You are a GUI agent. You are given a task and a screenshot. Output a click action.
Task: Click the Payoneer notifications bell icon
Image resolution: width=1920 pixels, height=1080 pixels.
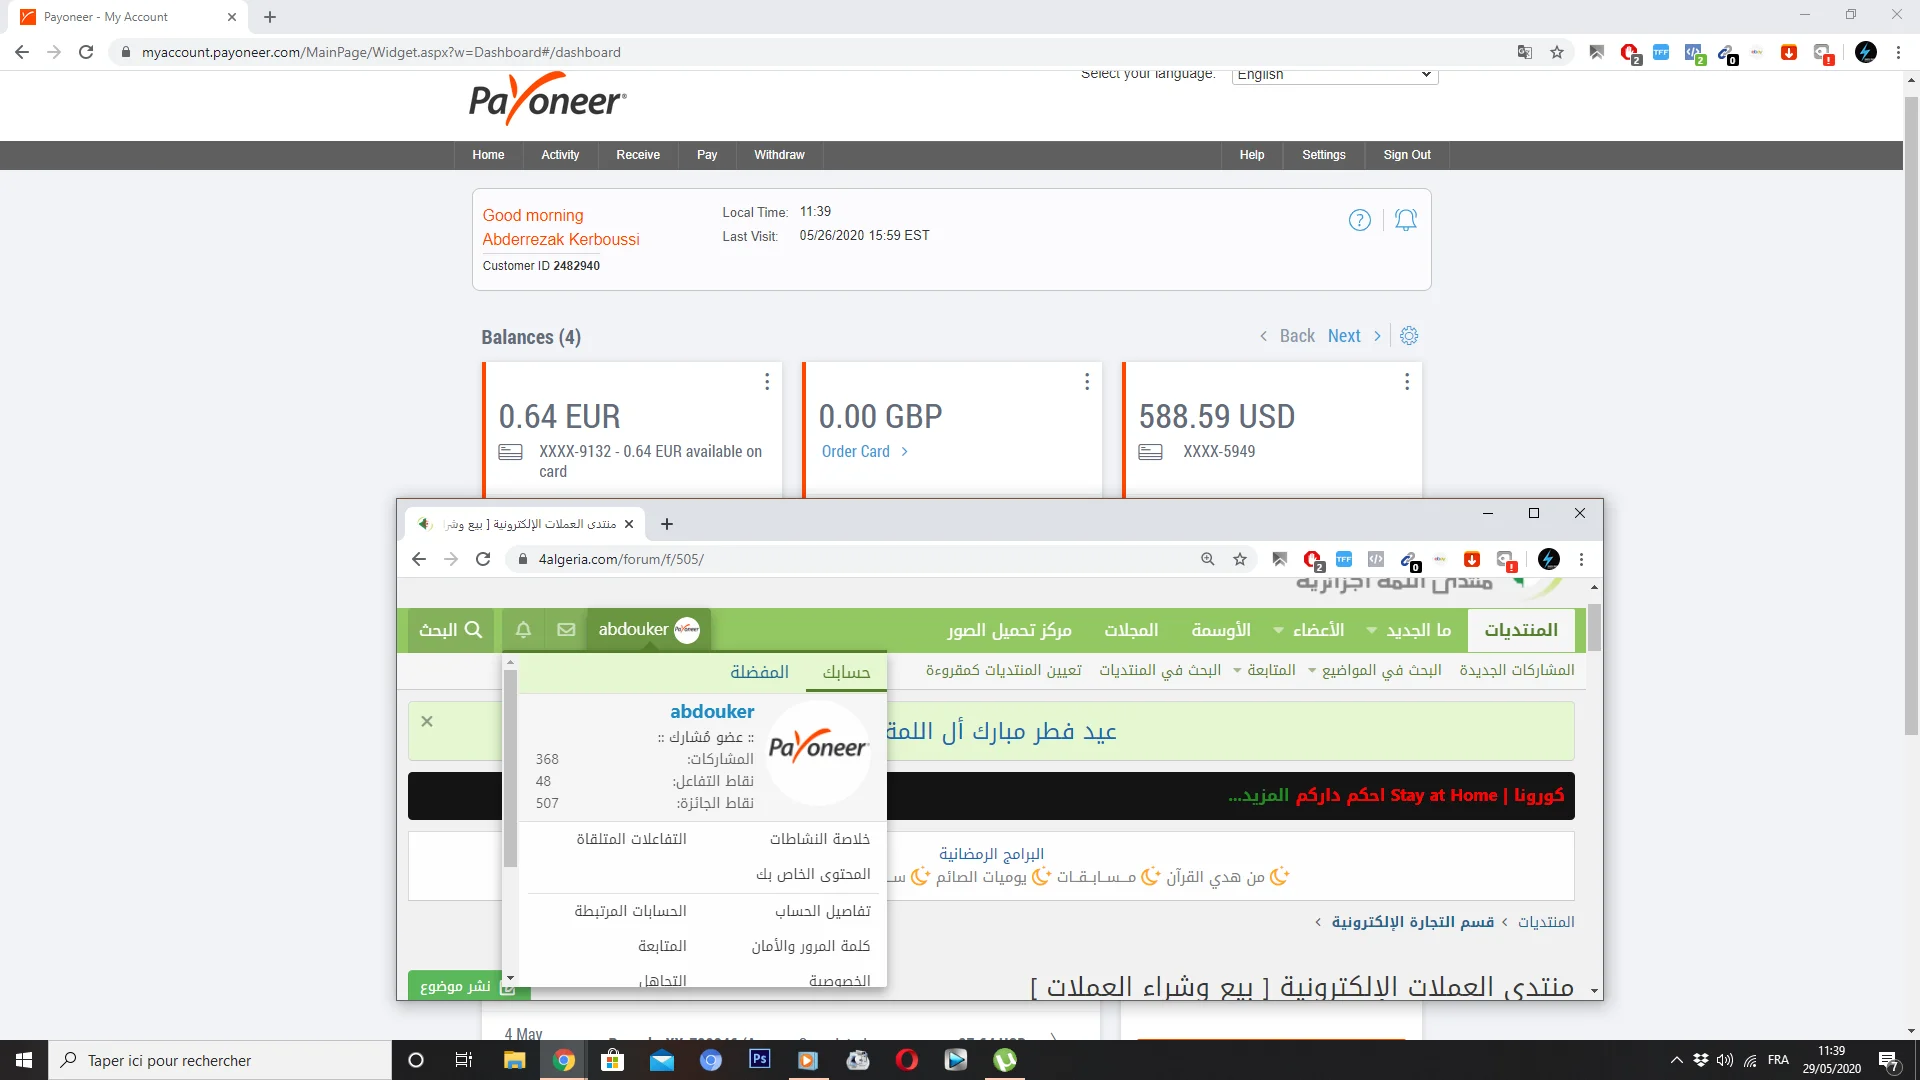coord(1406,220)
